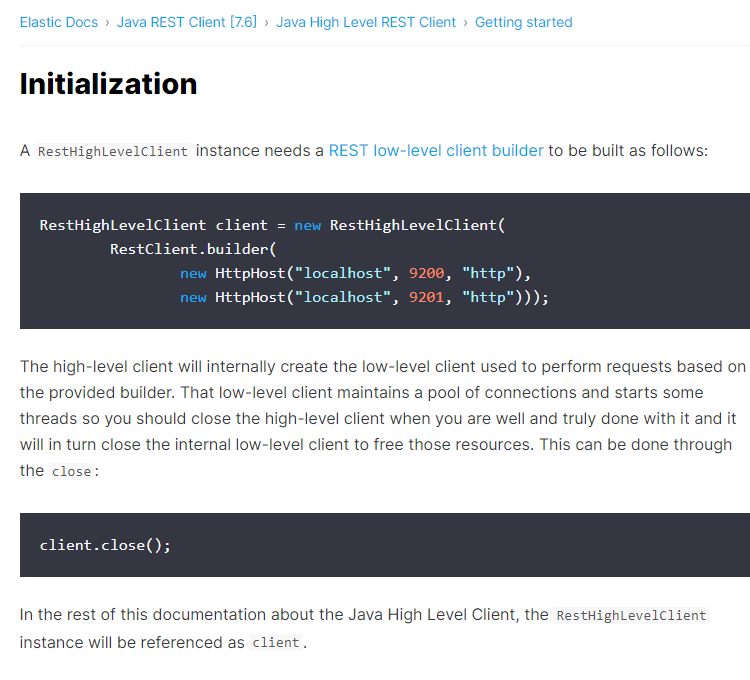Click inline code 'client' in last sentence
Image resolution: width=750 pixels, height=680 pixels.
(276, 643)
